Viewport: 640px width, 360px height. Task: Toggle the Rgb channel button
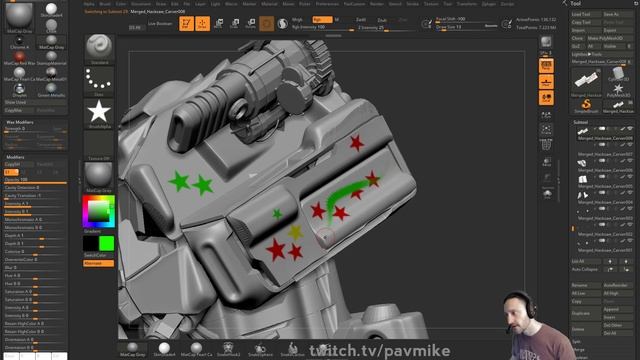(x=322, y=20)
